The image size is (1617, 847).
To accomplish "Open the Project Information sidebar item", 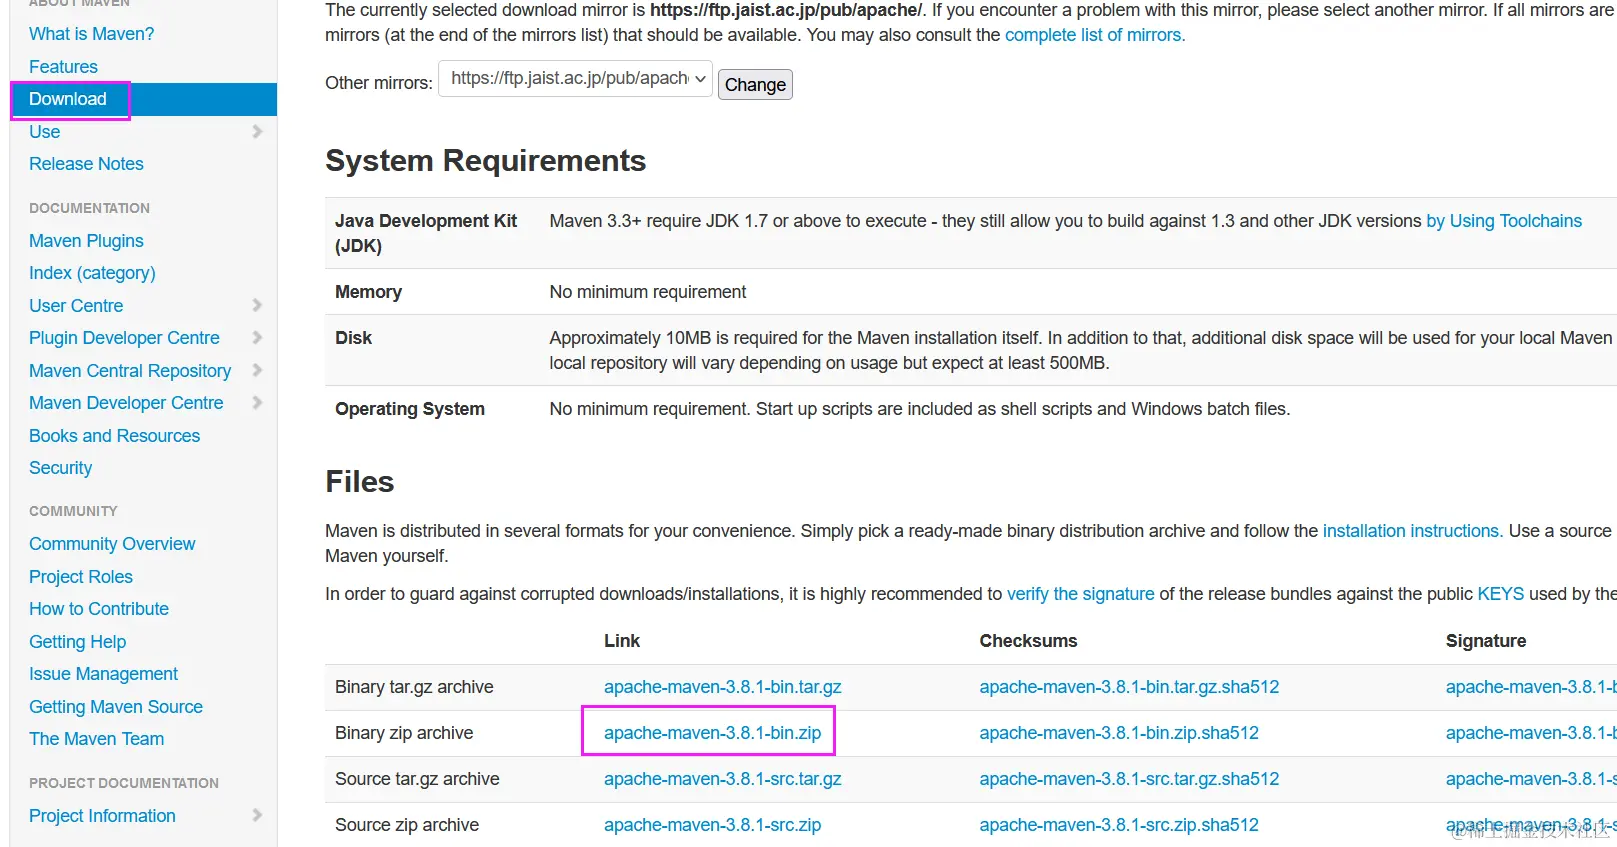I will 102,816.
